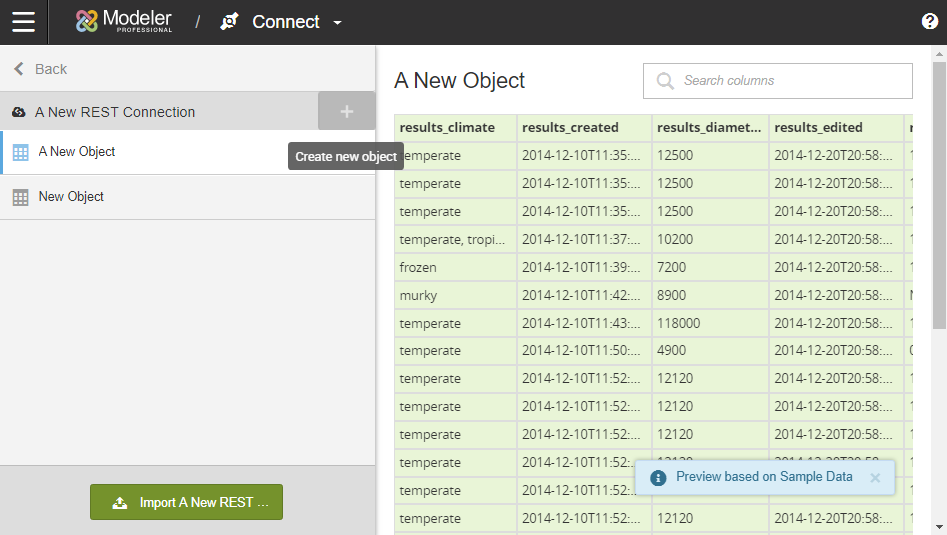Image resolution: width=947 pixels, height=535 pixels.
Task: Click the magnifier icon in the search box
Action: point(664,81)
